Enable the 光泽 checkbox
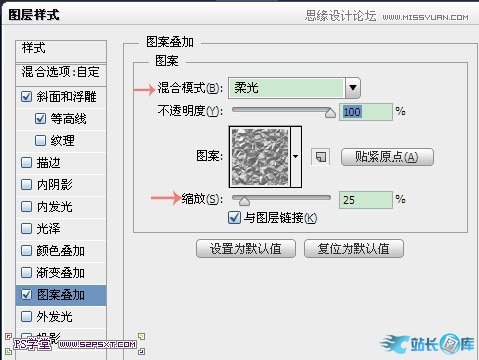The height and width of the screenshot is (360, 479). 26,228
